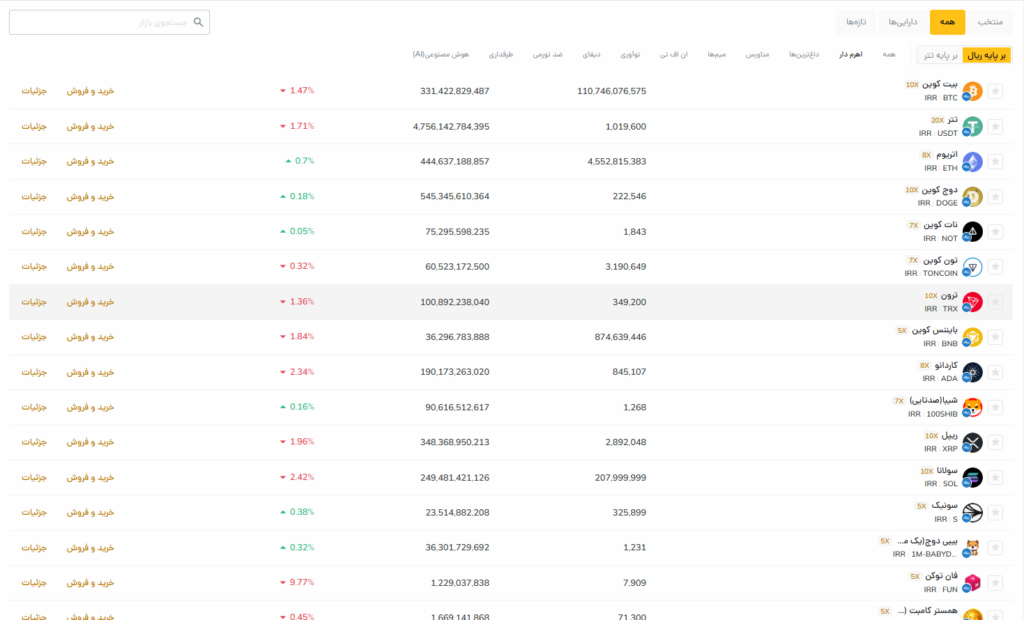Click the Solana SOL coin icon

[972, 478]
